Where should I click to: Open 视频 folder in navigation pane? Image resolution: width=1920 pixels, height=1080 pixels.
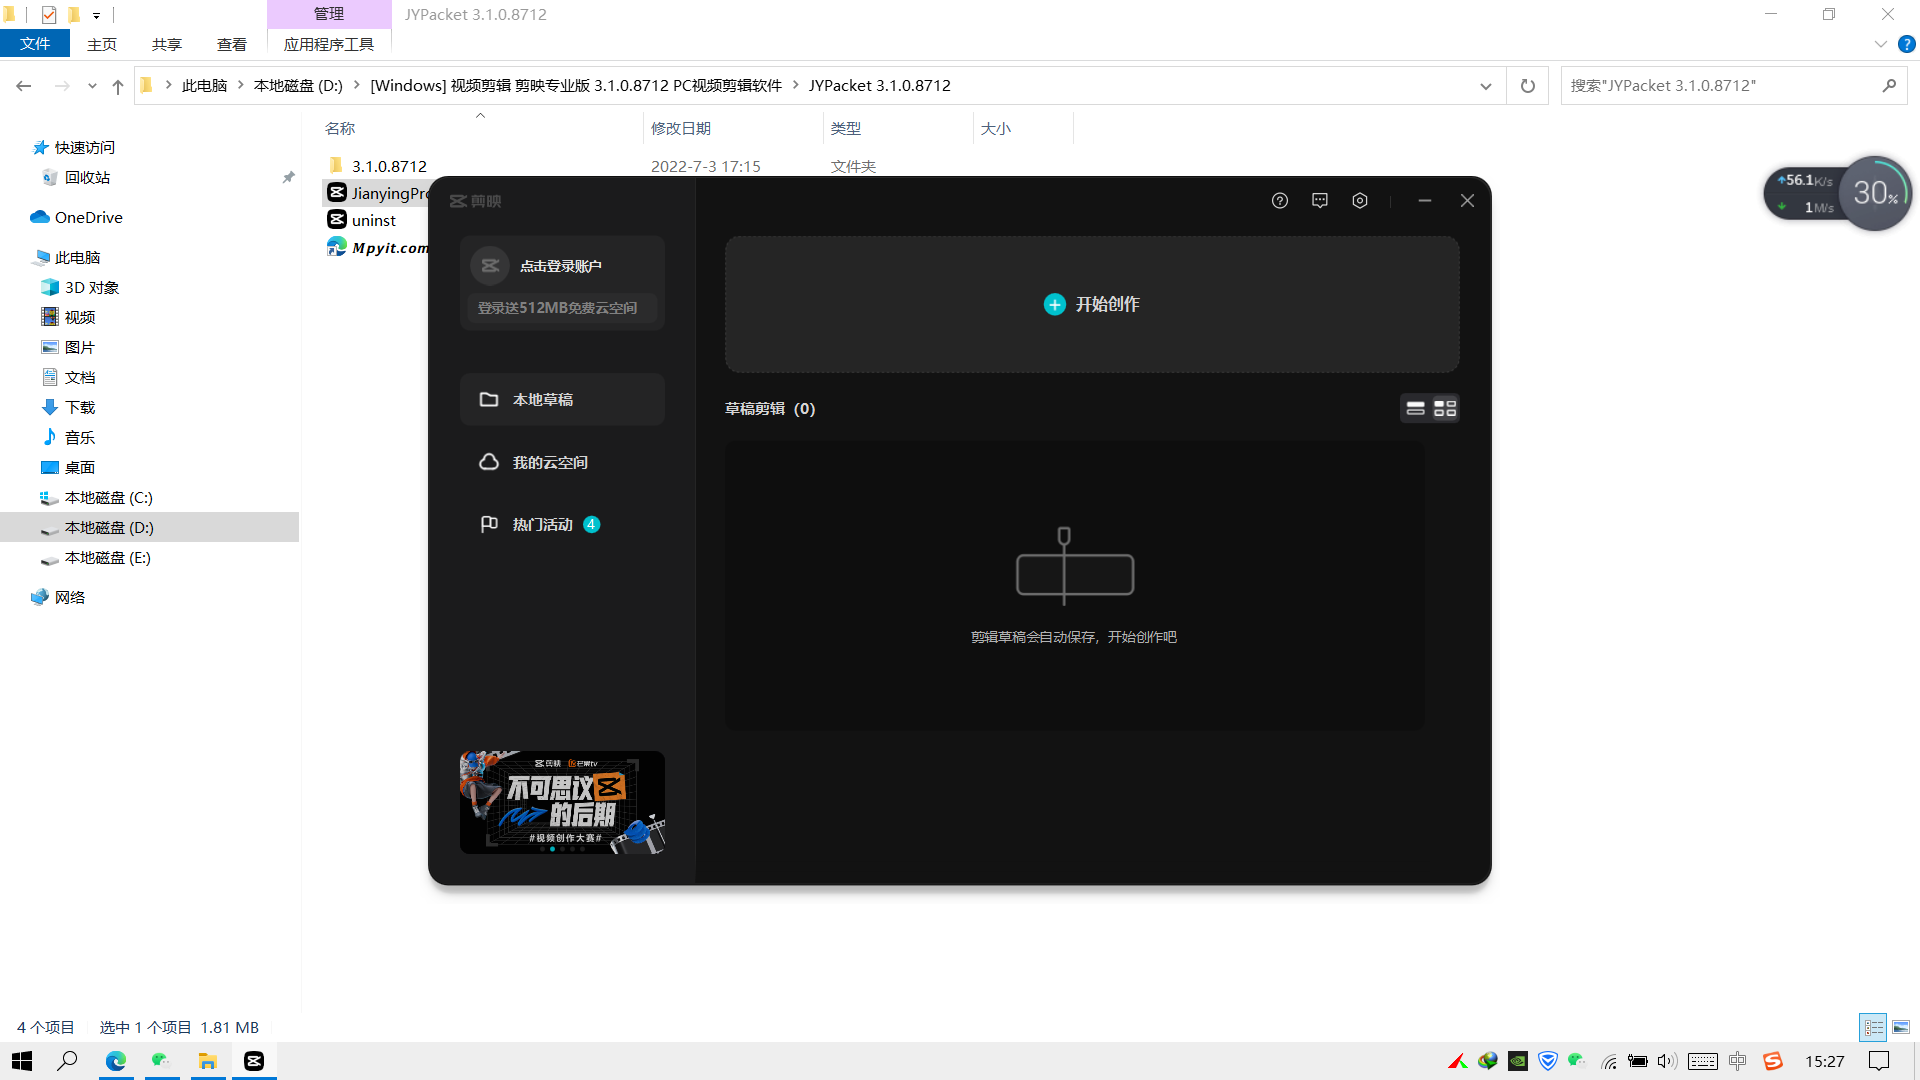point(79,317)
